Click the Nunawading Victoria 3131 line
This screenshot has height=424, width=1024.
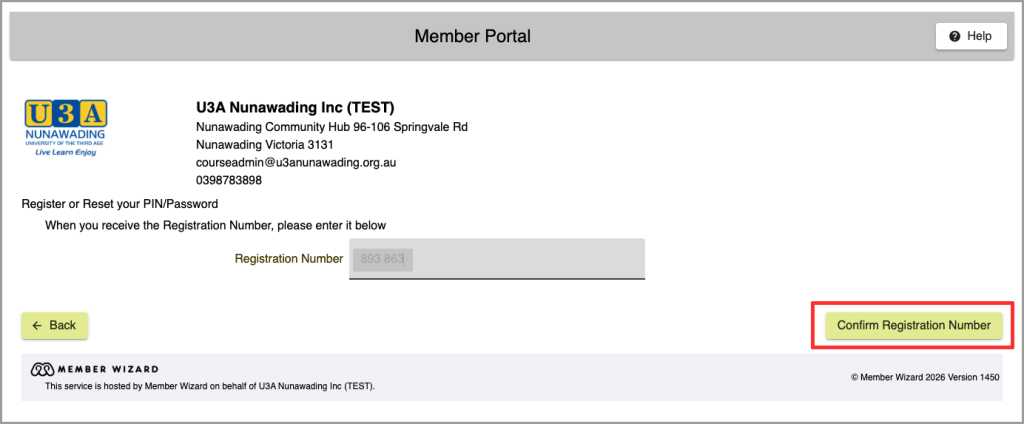click(x=264, y=144)
